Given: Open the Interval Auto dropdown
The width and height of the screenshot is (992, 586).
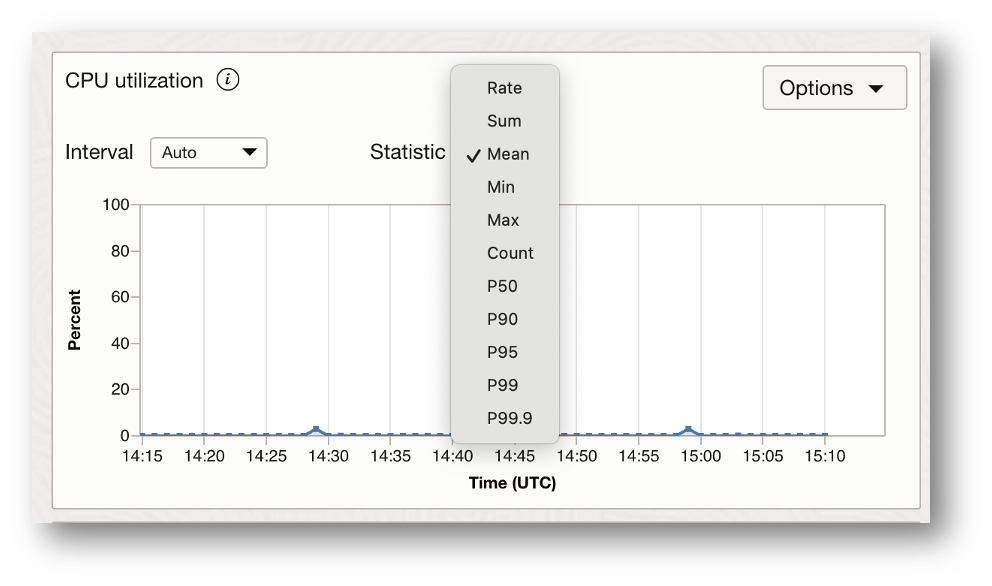Looking at the screenshot, I should pos(209,153).
